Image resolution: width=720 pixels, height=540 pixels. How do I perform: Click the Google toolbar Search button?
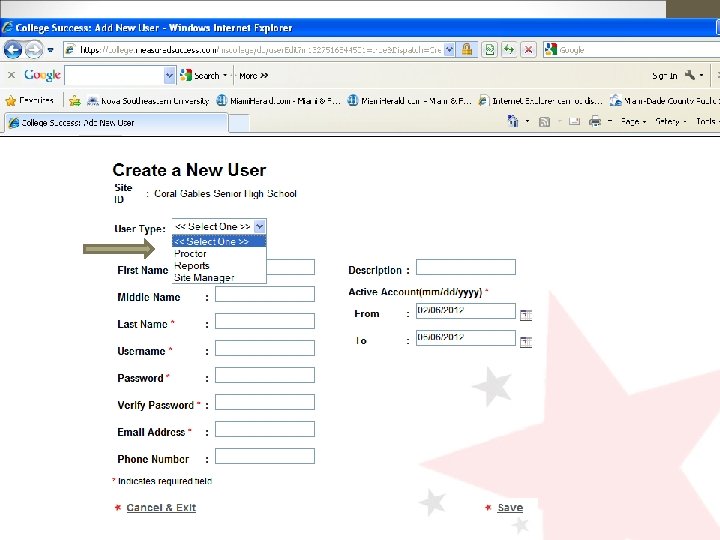[200, 75]
